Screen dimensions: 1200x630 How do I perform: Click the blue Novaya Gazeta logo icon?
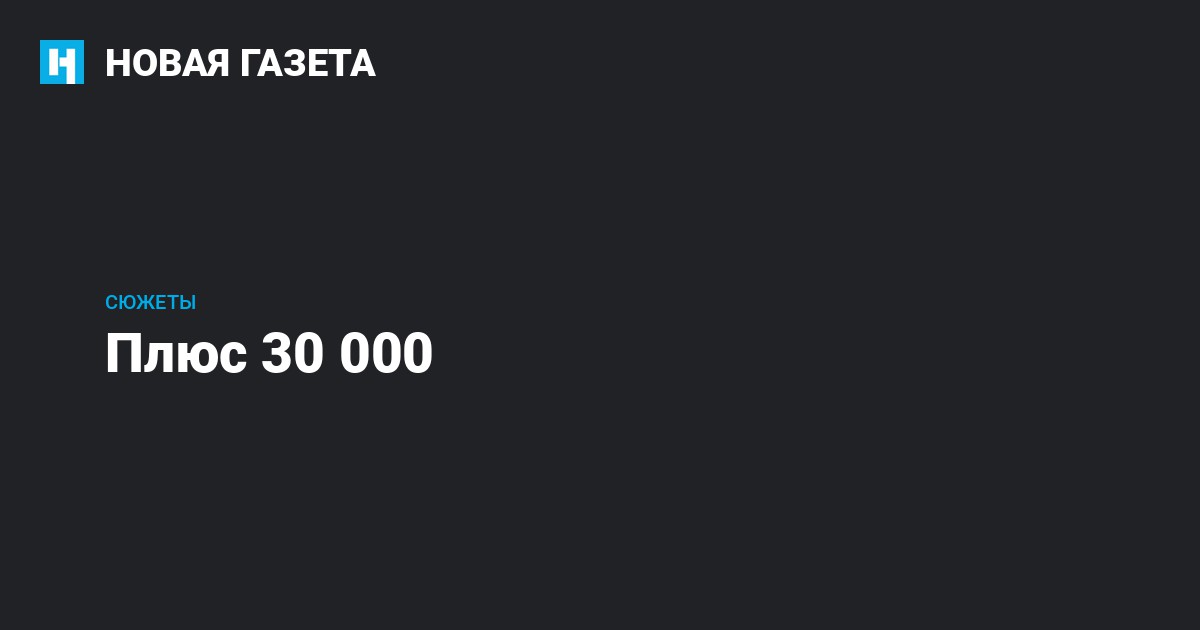[x=62, y=62]
